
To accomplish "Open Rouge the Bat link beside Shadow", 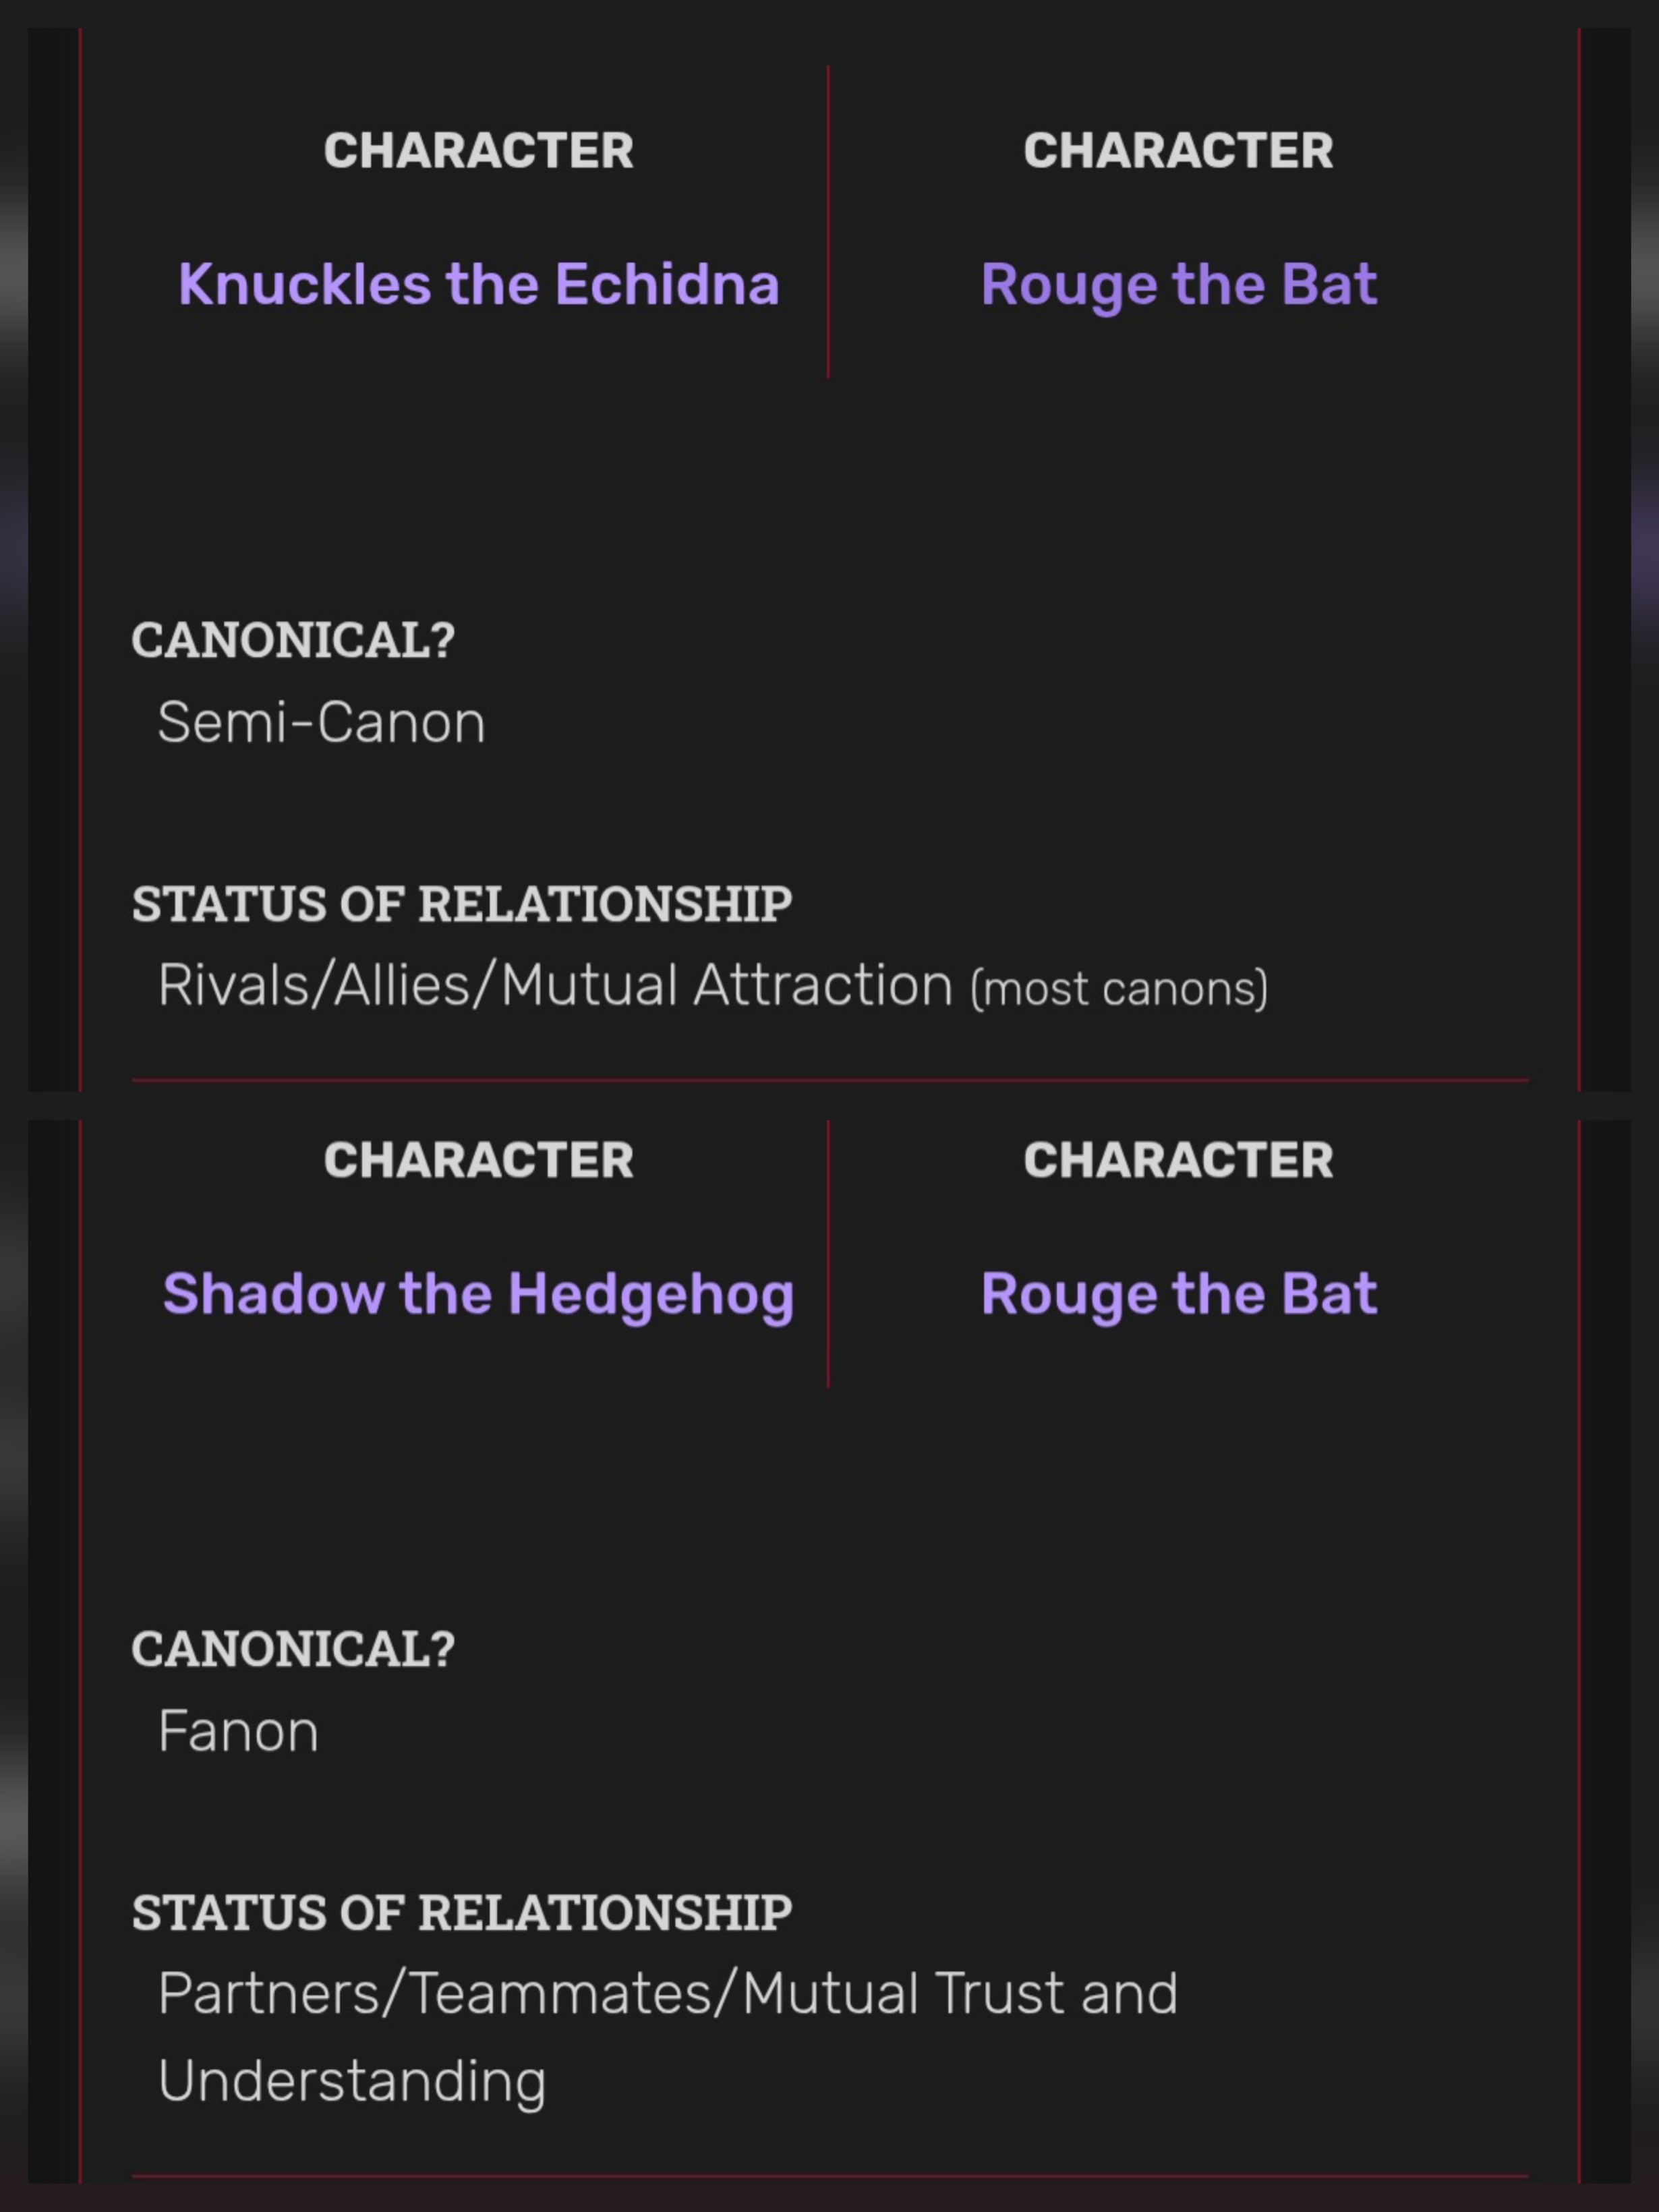I will 1178,1294.
